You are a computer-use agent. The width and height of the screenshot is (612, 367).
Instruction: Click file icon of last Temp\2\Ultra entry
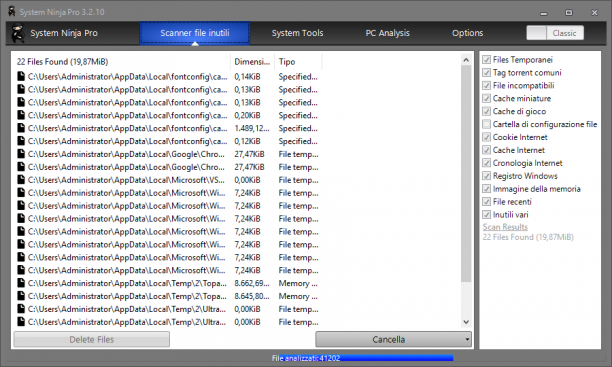tap(21, 322)
